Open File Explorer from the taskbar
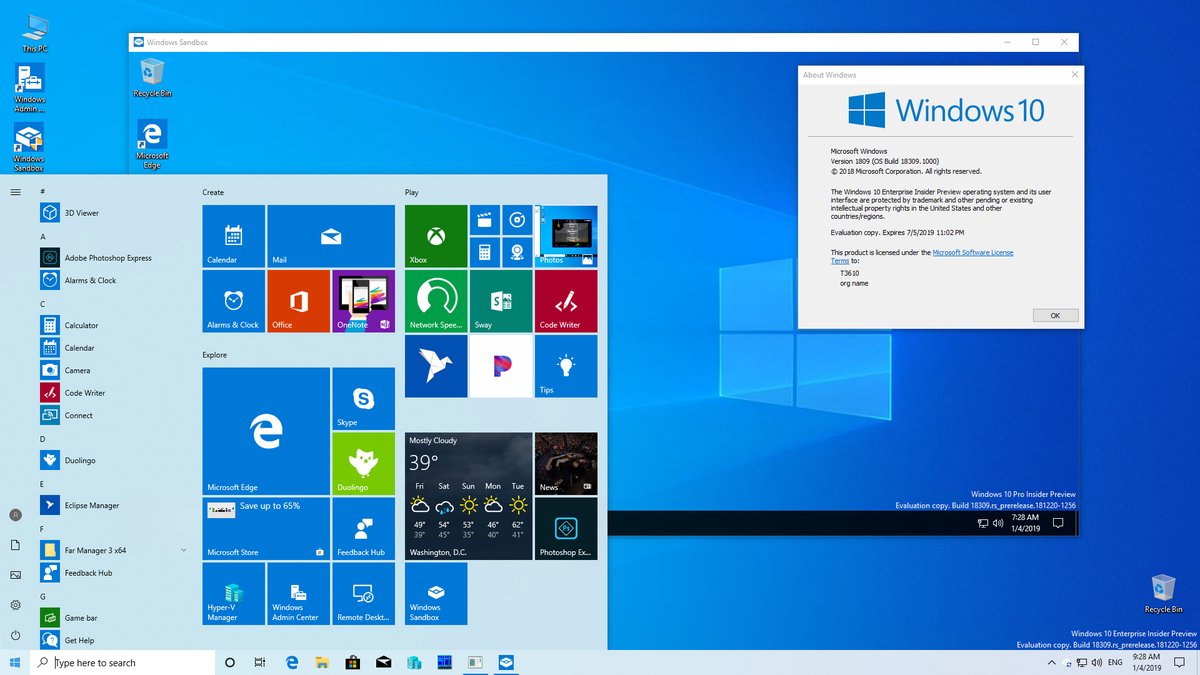Viewport: 1200px width, 675px height. [x=322, y=663]
